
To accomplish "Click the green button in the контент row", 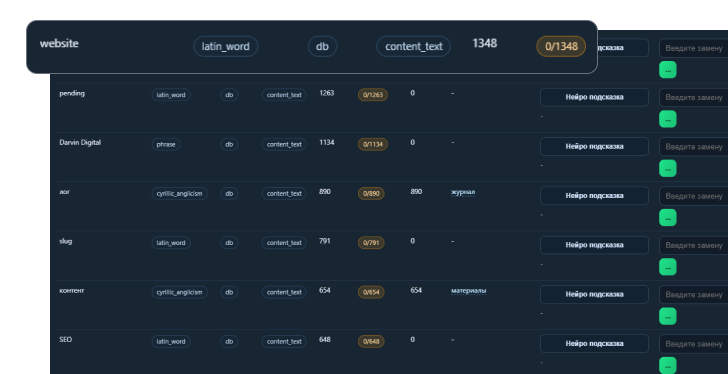I will point(668,316).
